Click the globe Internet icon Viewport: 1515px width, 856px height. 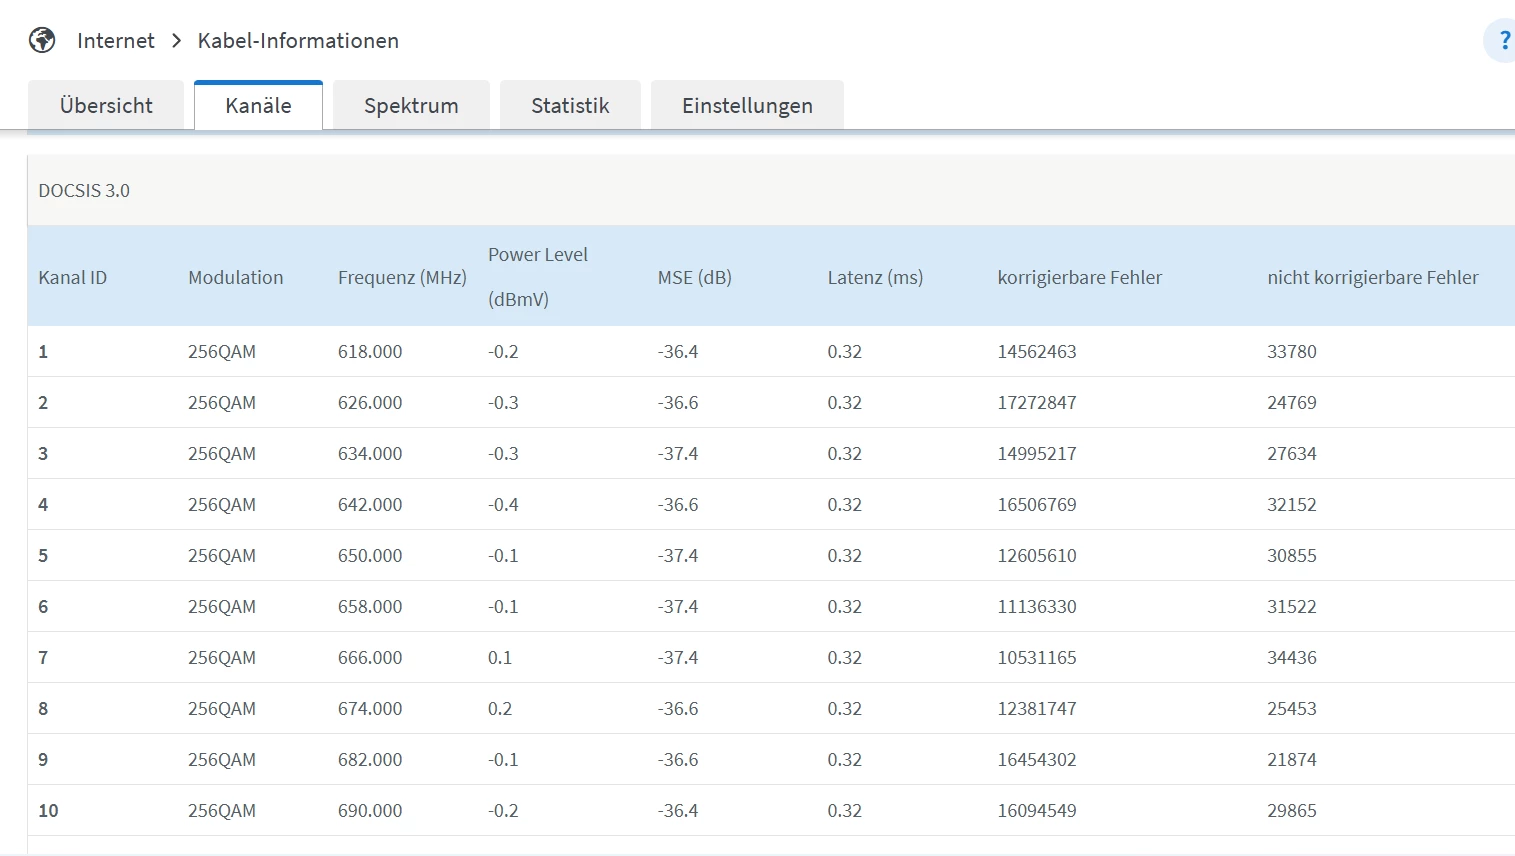click(42, 40)
